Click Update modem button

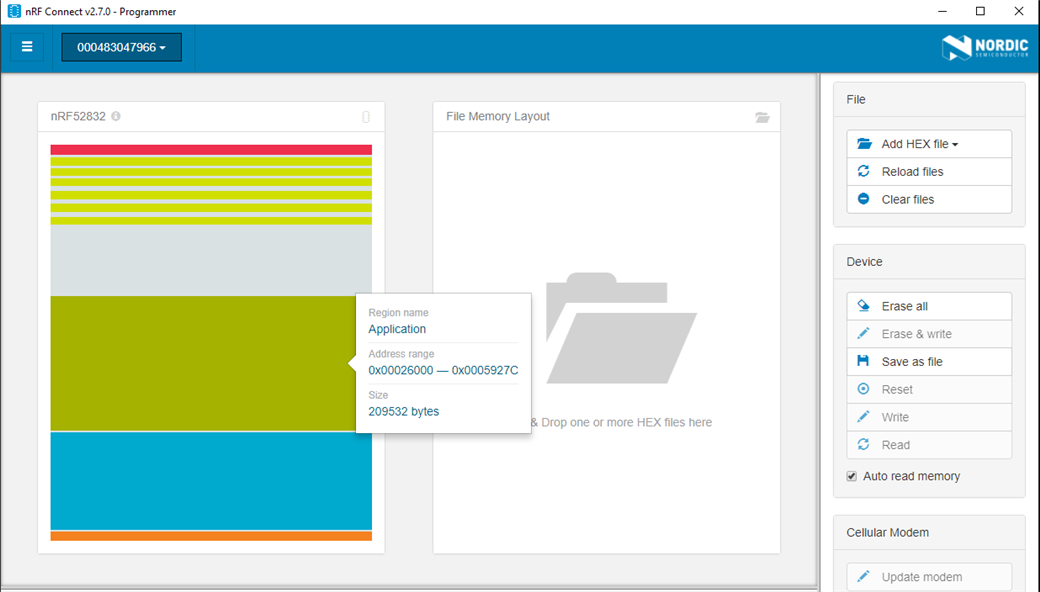point(929,577)
